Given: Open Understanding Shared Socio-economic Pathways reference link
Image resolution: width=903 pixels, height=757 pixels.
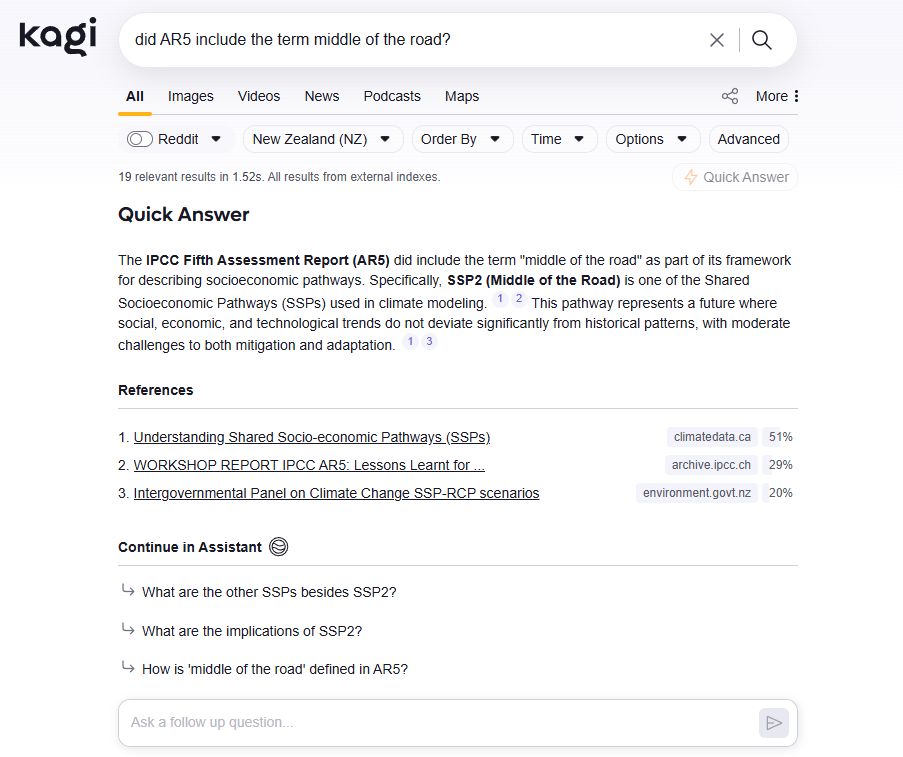Looking at the screenshot, I should [x=312, y=437].
